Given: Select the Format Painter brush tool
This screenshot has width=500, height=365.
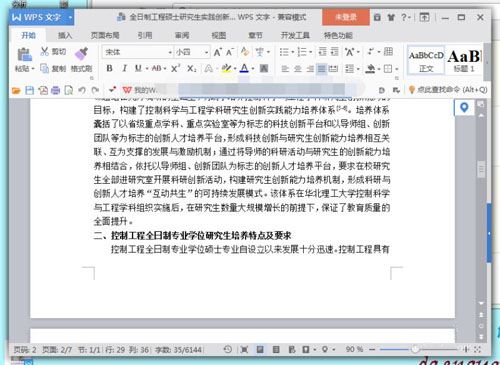Looking at the screenshot, I should pos(81,54).
